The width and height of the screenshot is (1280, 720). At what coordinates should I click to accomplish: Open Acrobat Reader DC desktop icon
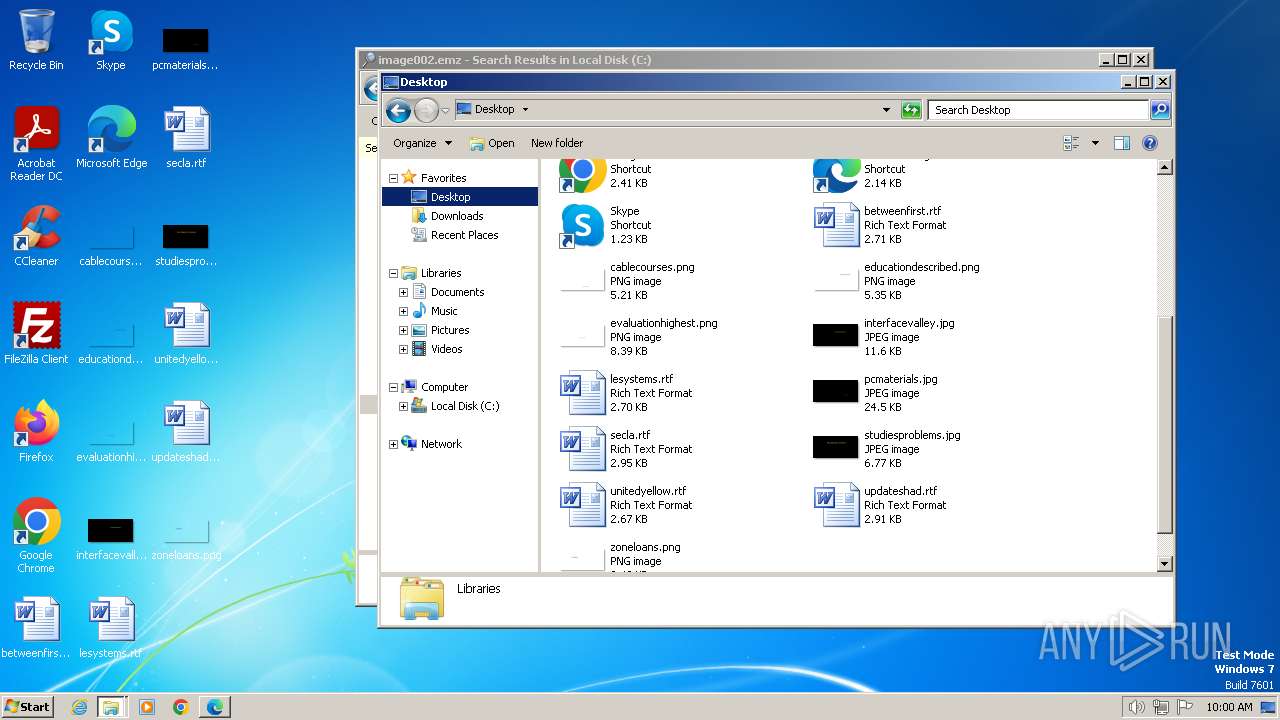pos(36,143)
